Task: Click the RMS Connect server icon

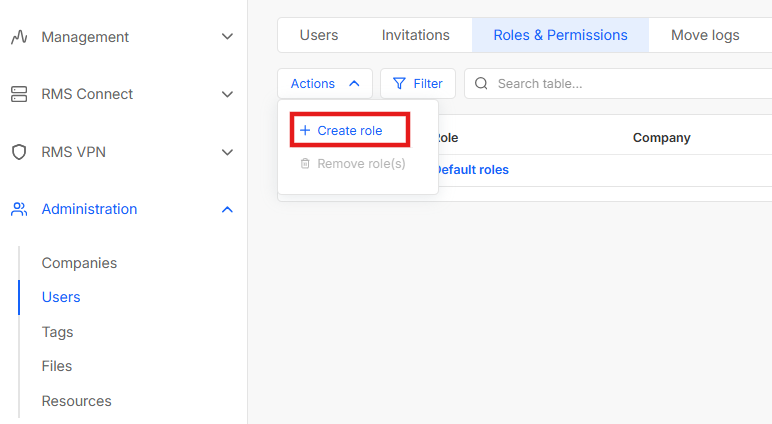Action: (19, 94)
